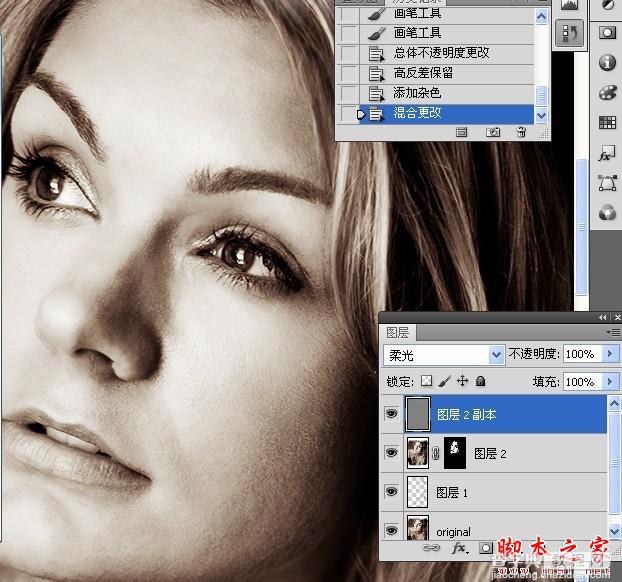Click the document window vertical scrollbar
The width and height of the screenshot is (622, 582).
click(582, 227)
